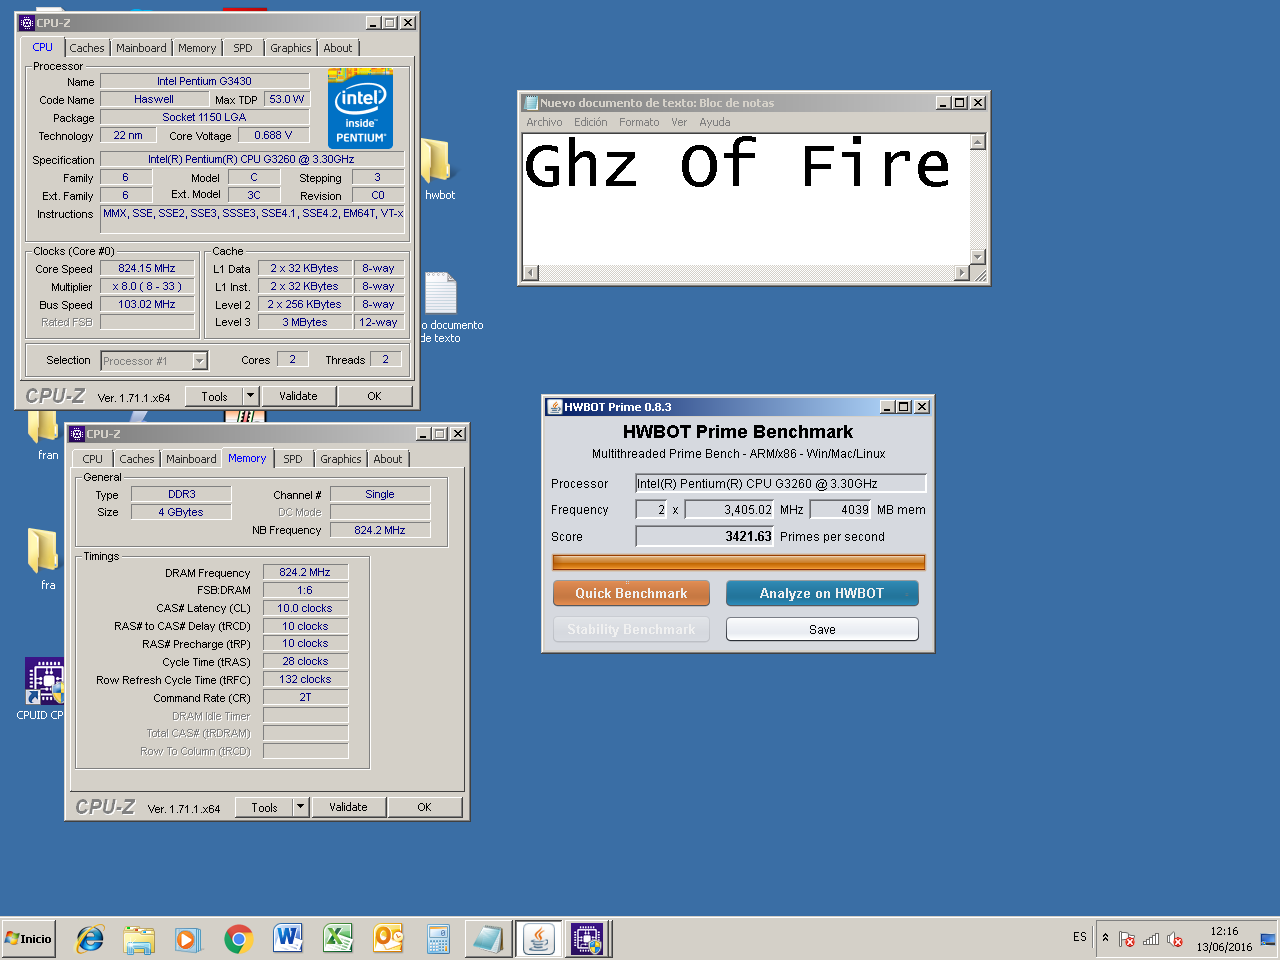Screen dimensions: 1280x960
Task: Open Mainboard tab in top CPU-Z window
Action: pos(141,48)
